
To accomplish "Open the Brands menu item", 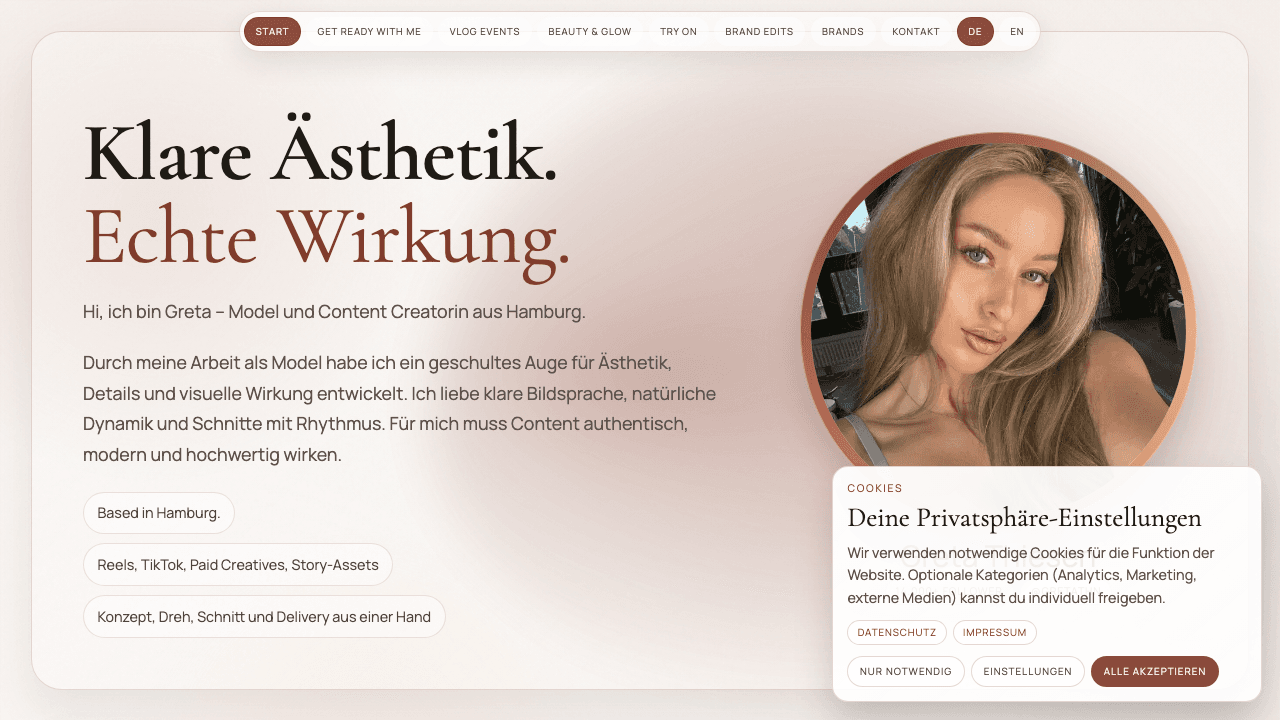I will (843, 32).
